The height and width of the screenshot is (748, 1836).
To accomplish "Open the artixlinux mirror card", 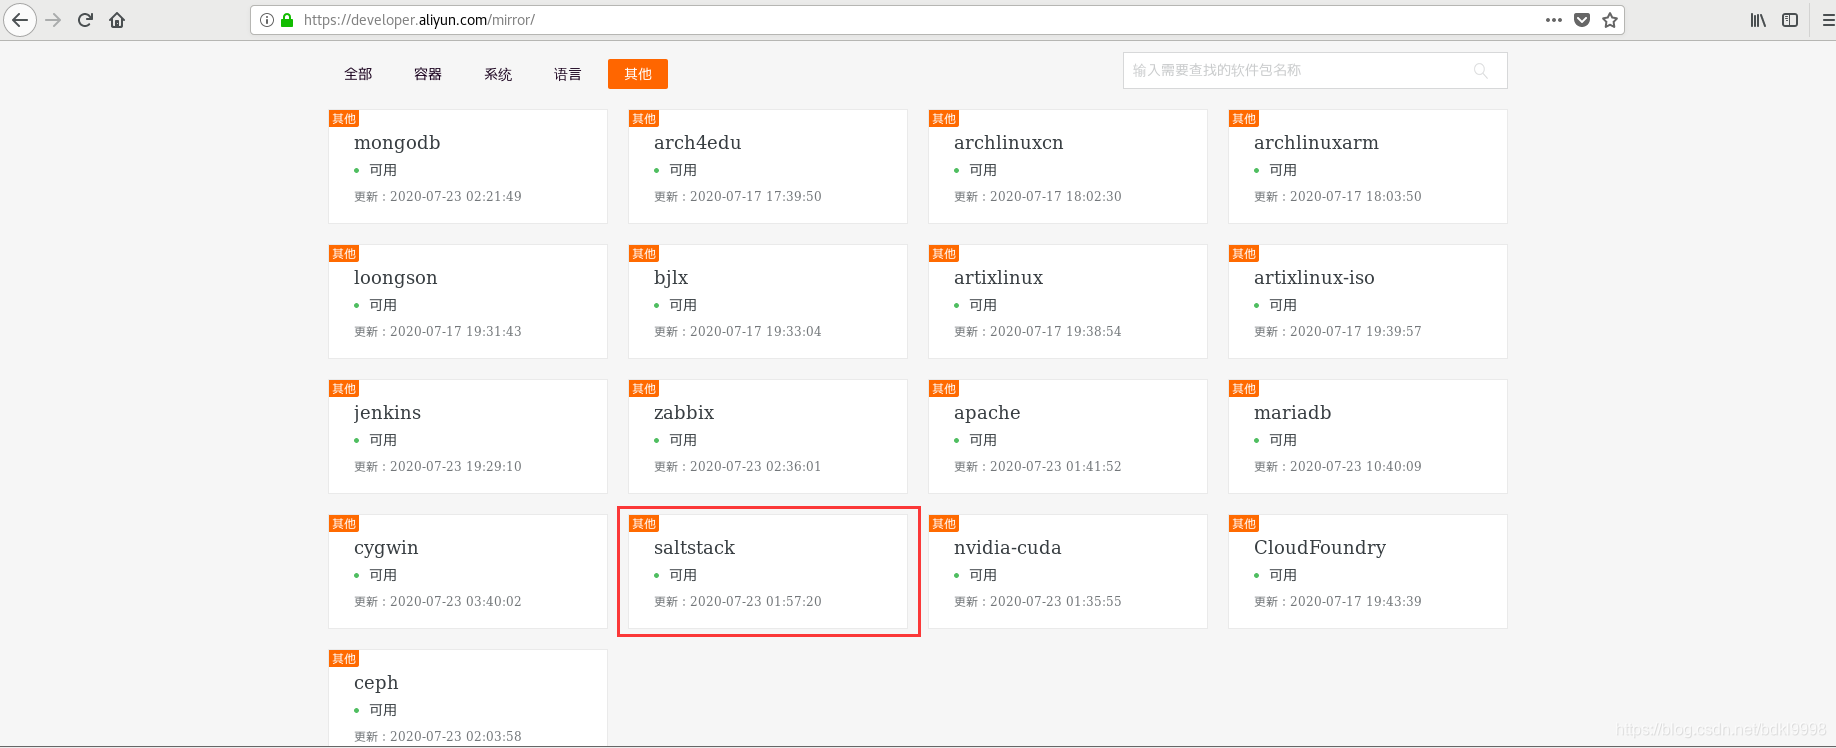I will 1068,302.
